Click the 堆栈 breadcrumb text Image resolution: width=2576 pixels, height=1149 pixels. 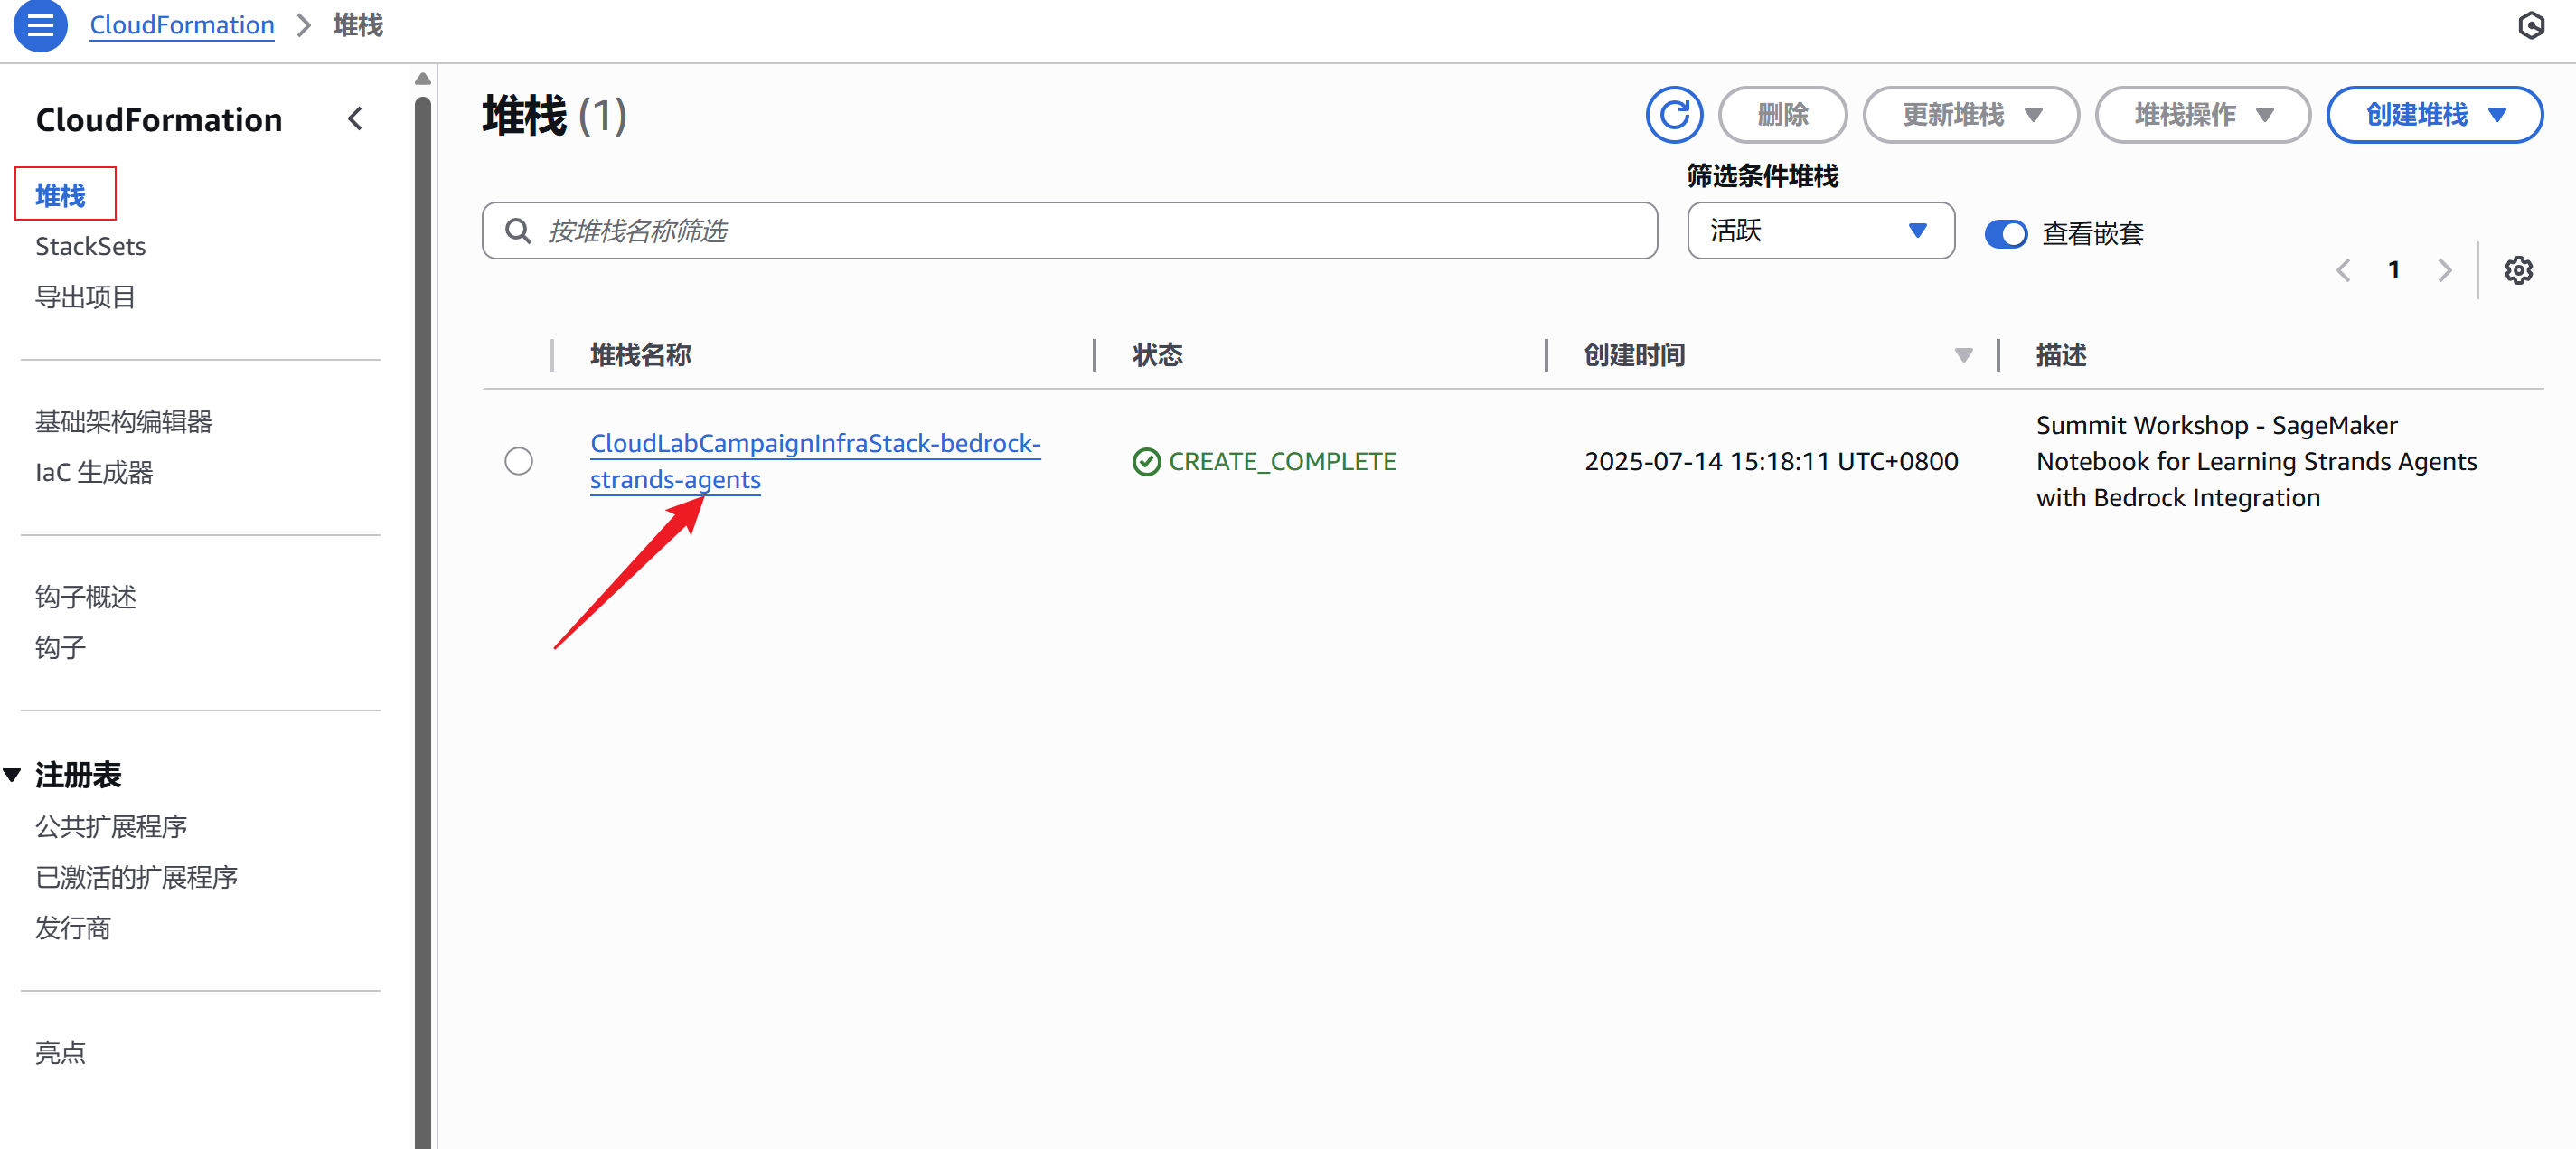[358, 25]
